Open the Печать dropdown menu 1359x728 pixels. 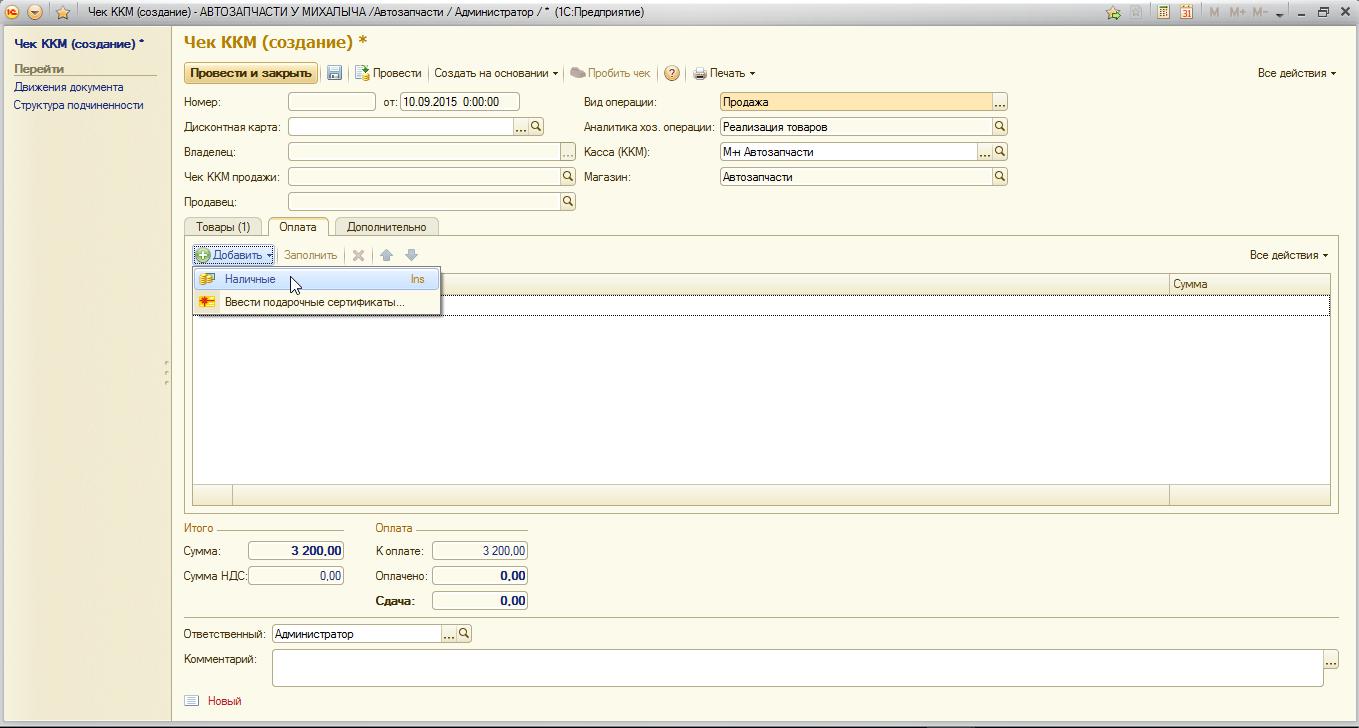(725, 73)
